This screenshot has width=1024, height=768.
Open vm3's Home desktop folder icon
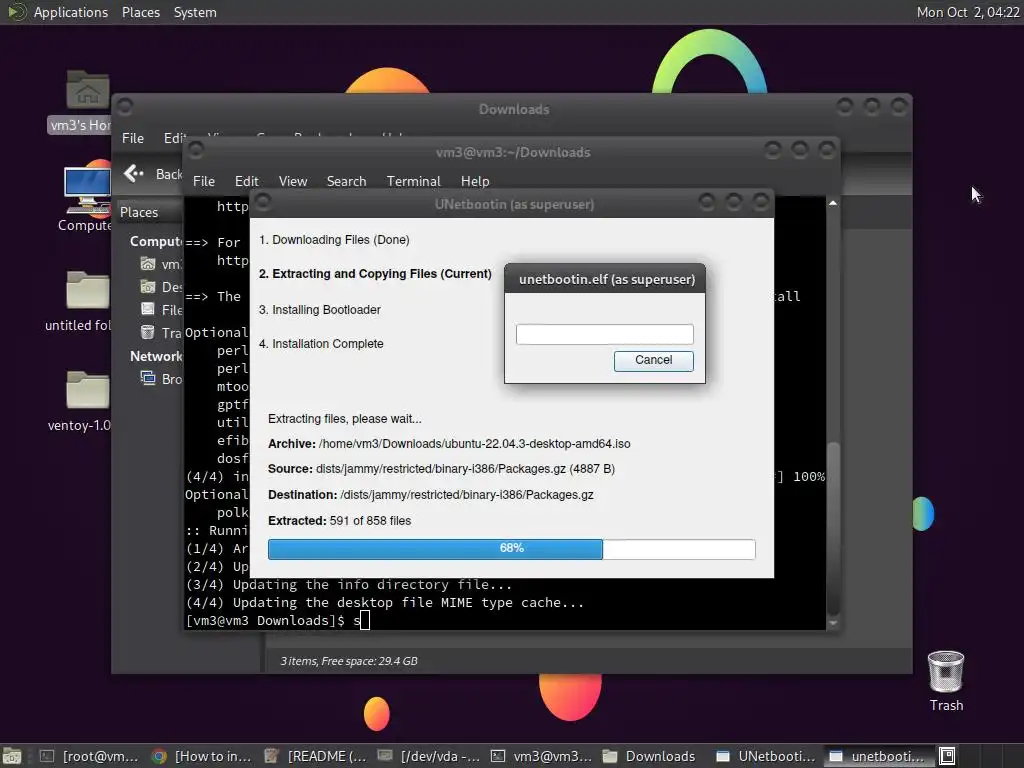click(88, 90)
